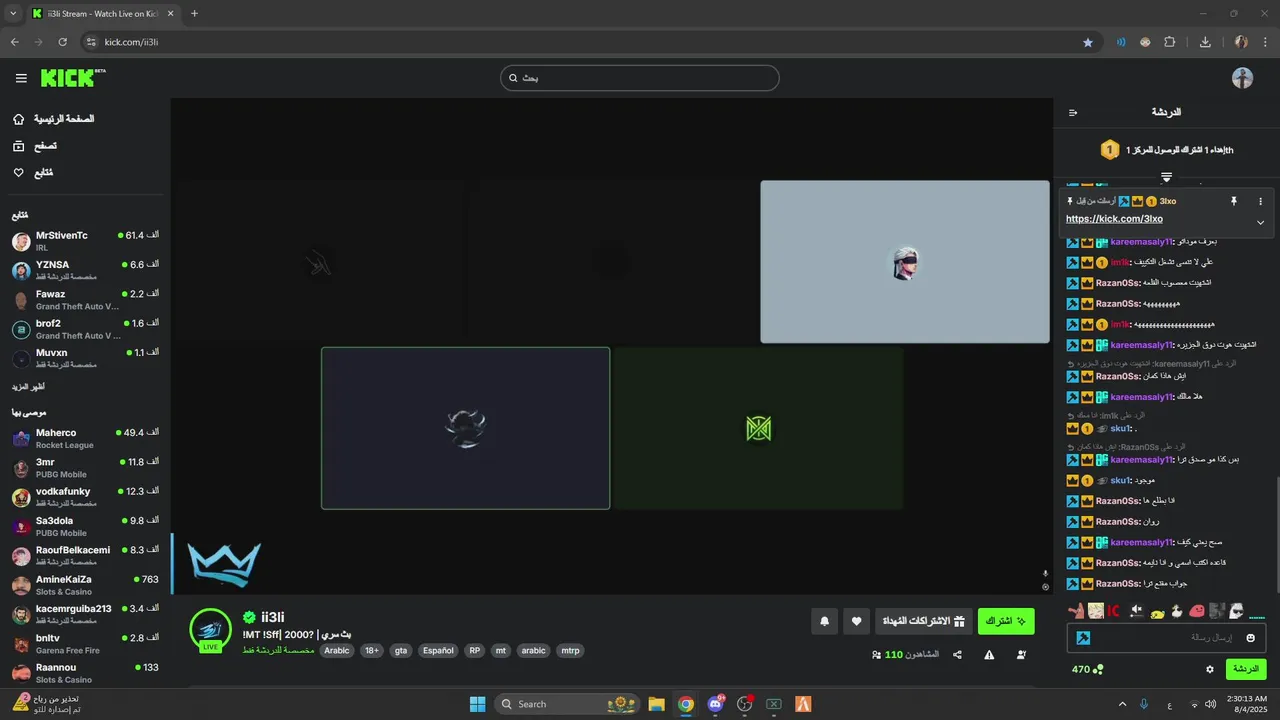Report stream with warning triangle icon
This screenshot has width=1280, height=720.
point(989,655)
